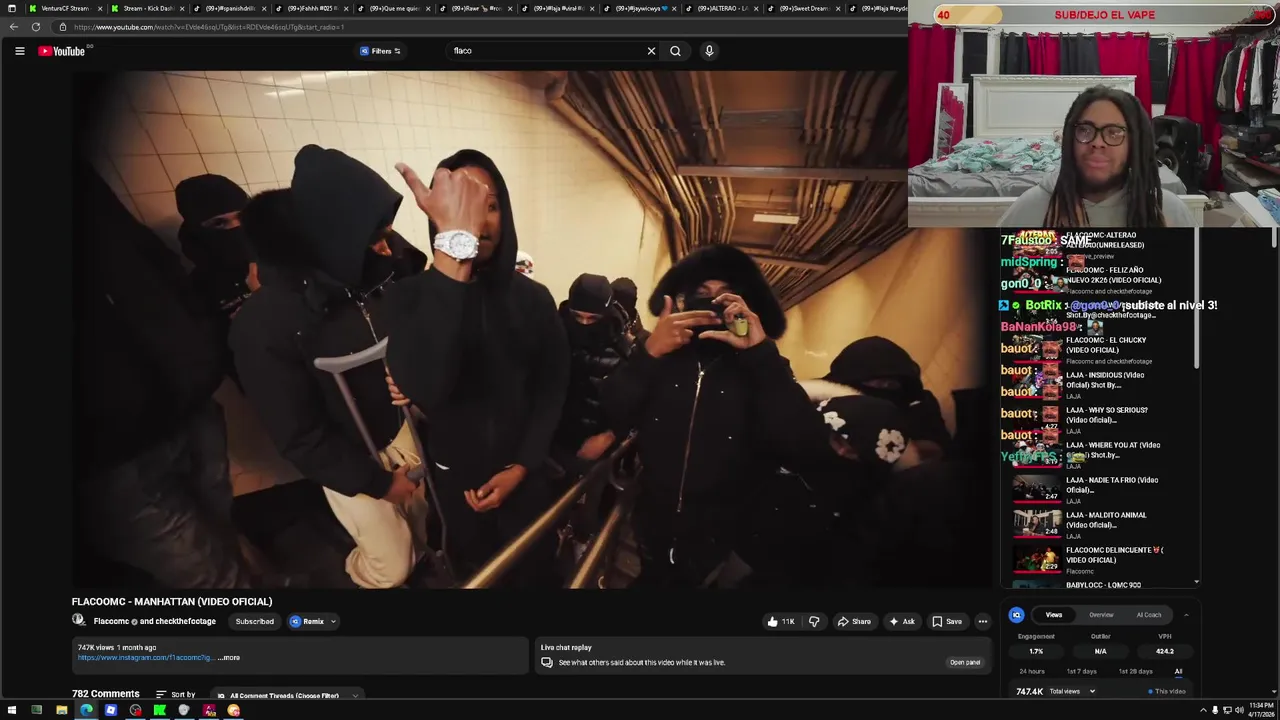Play 'LAJA - INSIDIOUS' from playlist
1280x720 pixels.
(1085, 384)
